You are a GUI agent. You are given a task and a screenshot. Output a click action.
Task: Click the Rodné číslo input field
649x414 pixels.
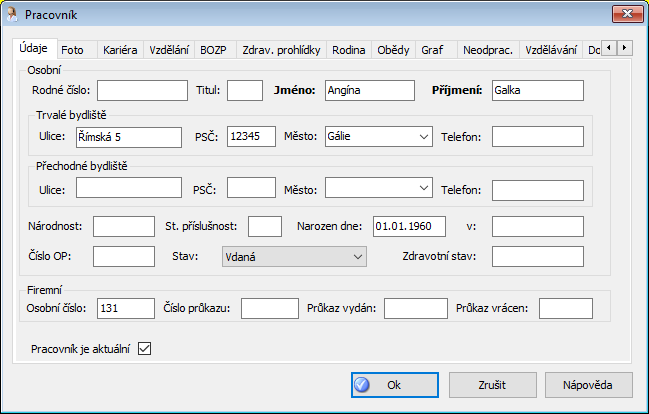(143, 91)
